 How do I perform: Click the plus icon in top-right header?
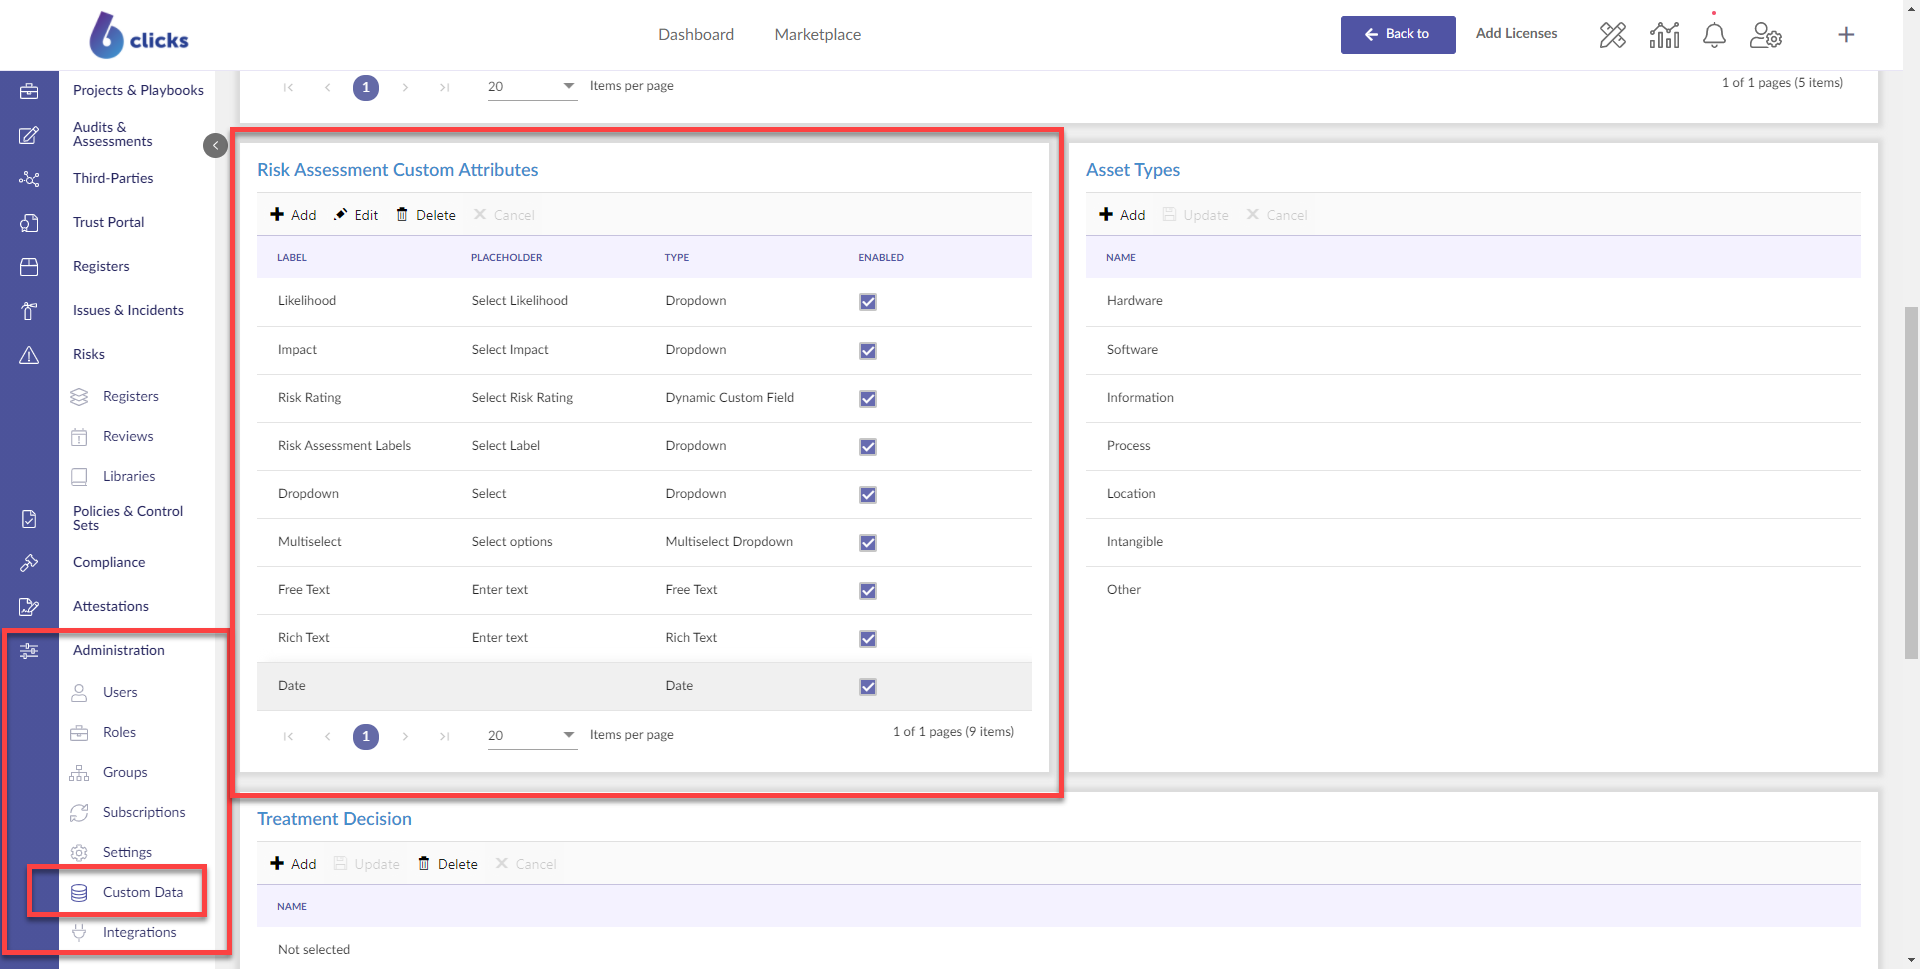[1846, 35]
